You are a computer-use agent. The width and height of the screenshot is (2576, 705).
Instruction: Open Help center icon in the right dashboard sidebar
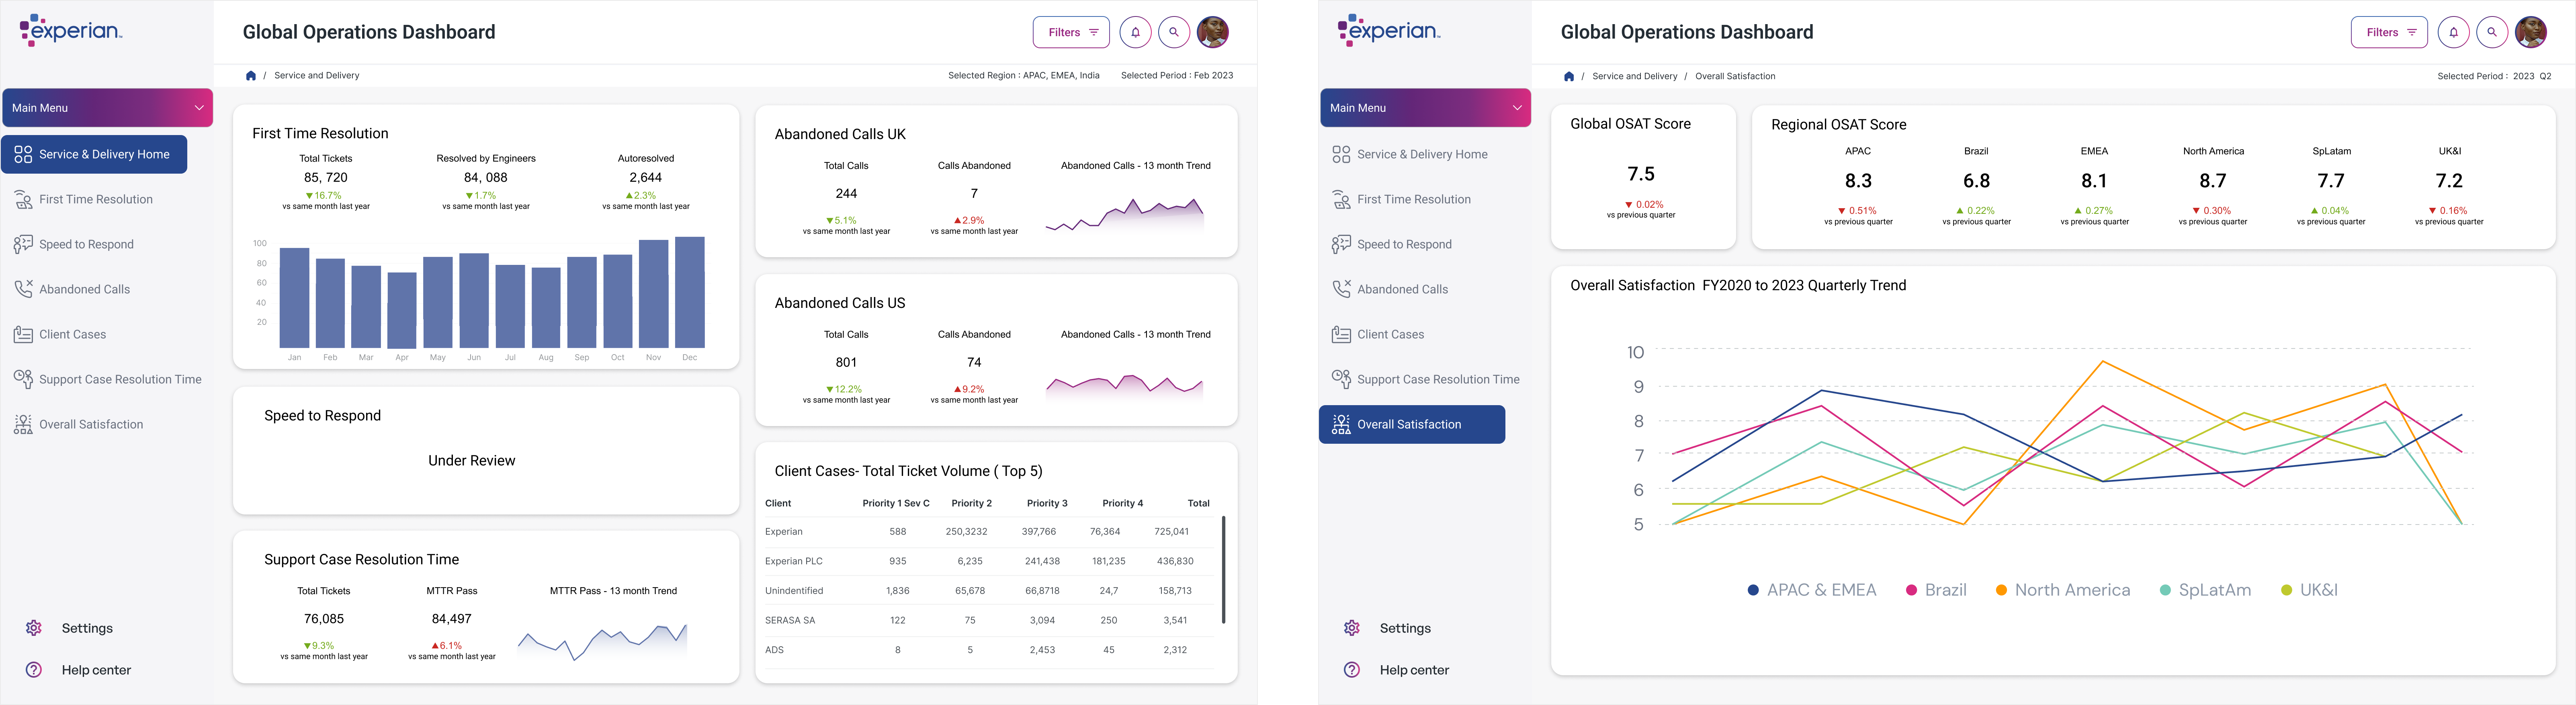(1352, 670)
